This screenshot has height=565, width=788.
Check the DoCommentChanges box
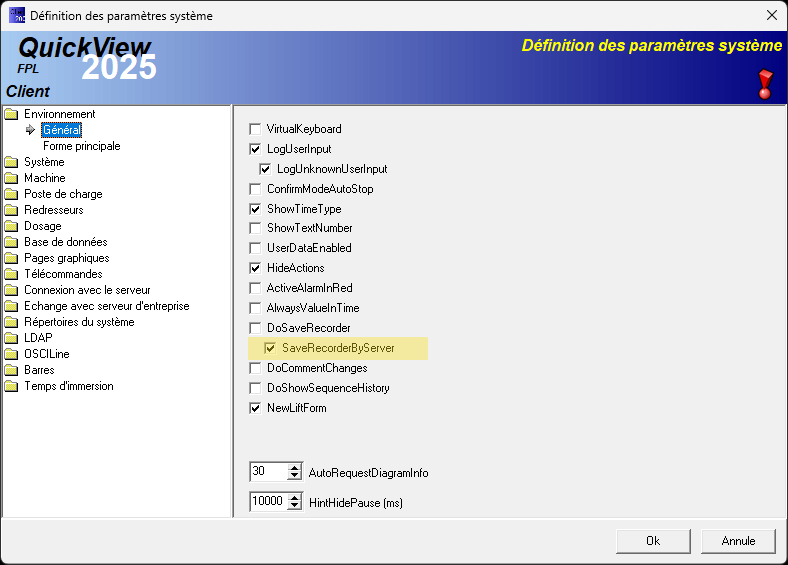[255, 368]
